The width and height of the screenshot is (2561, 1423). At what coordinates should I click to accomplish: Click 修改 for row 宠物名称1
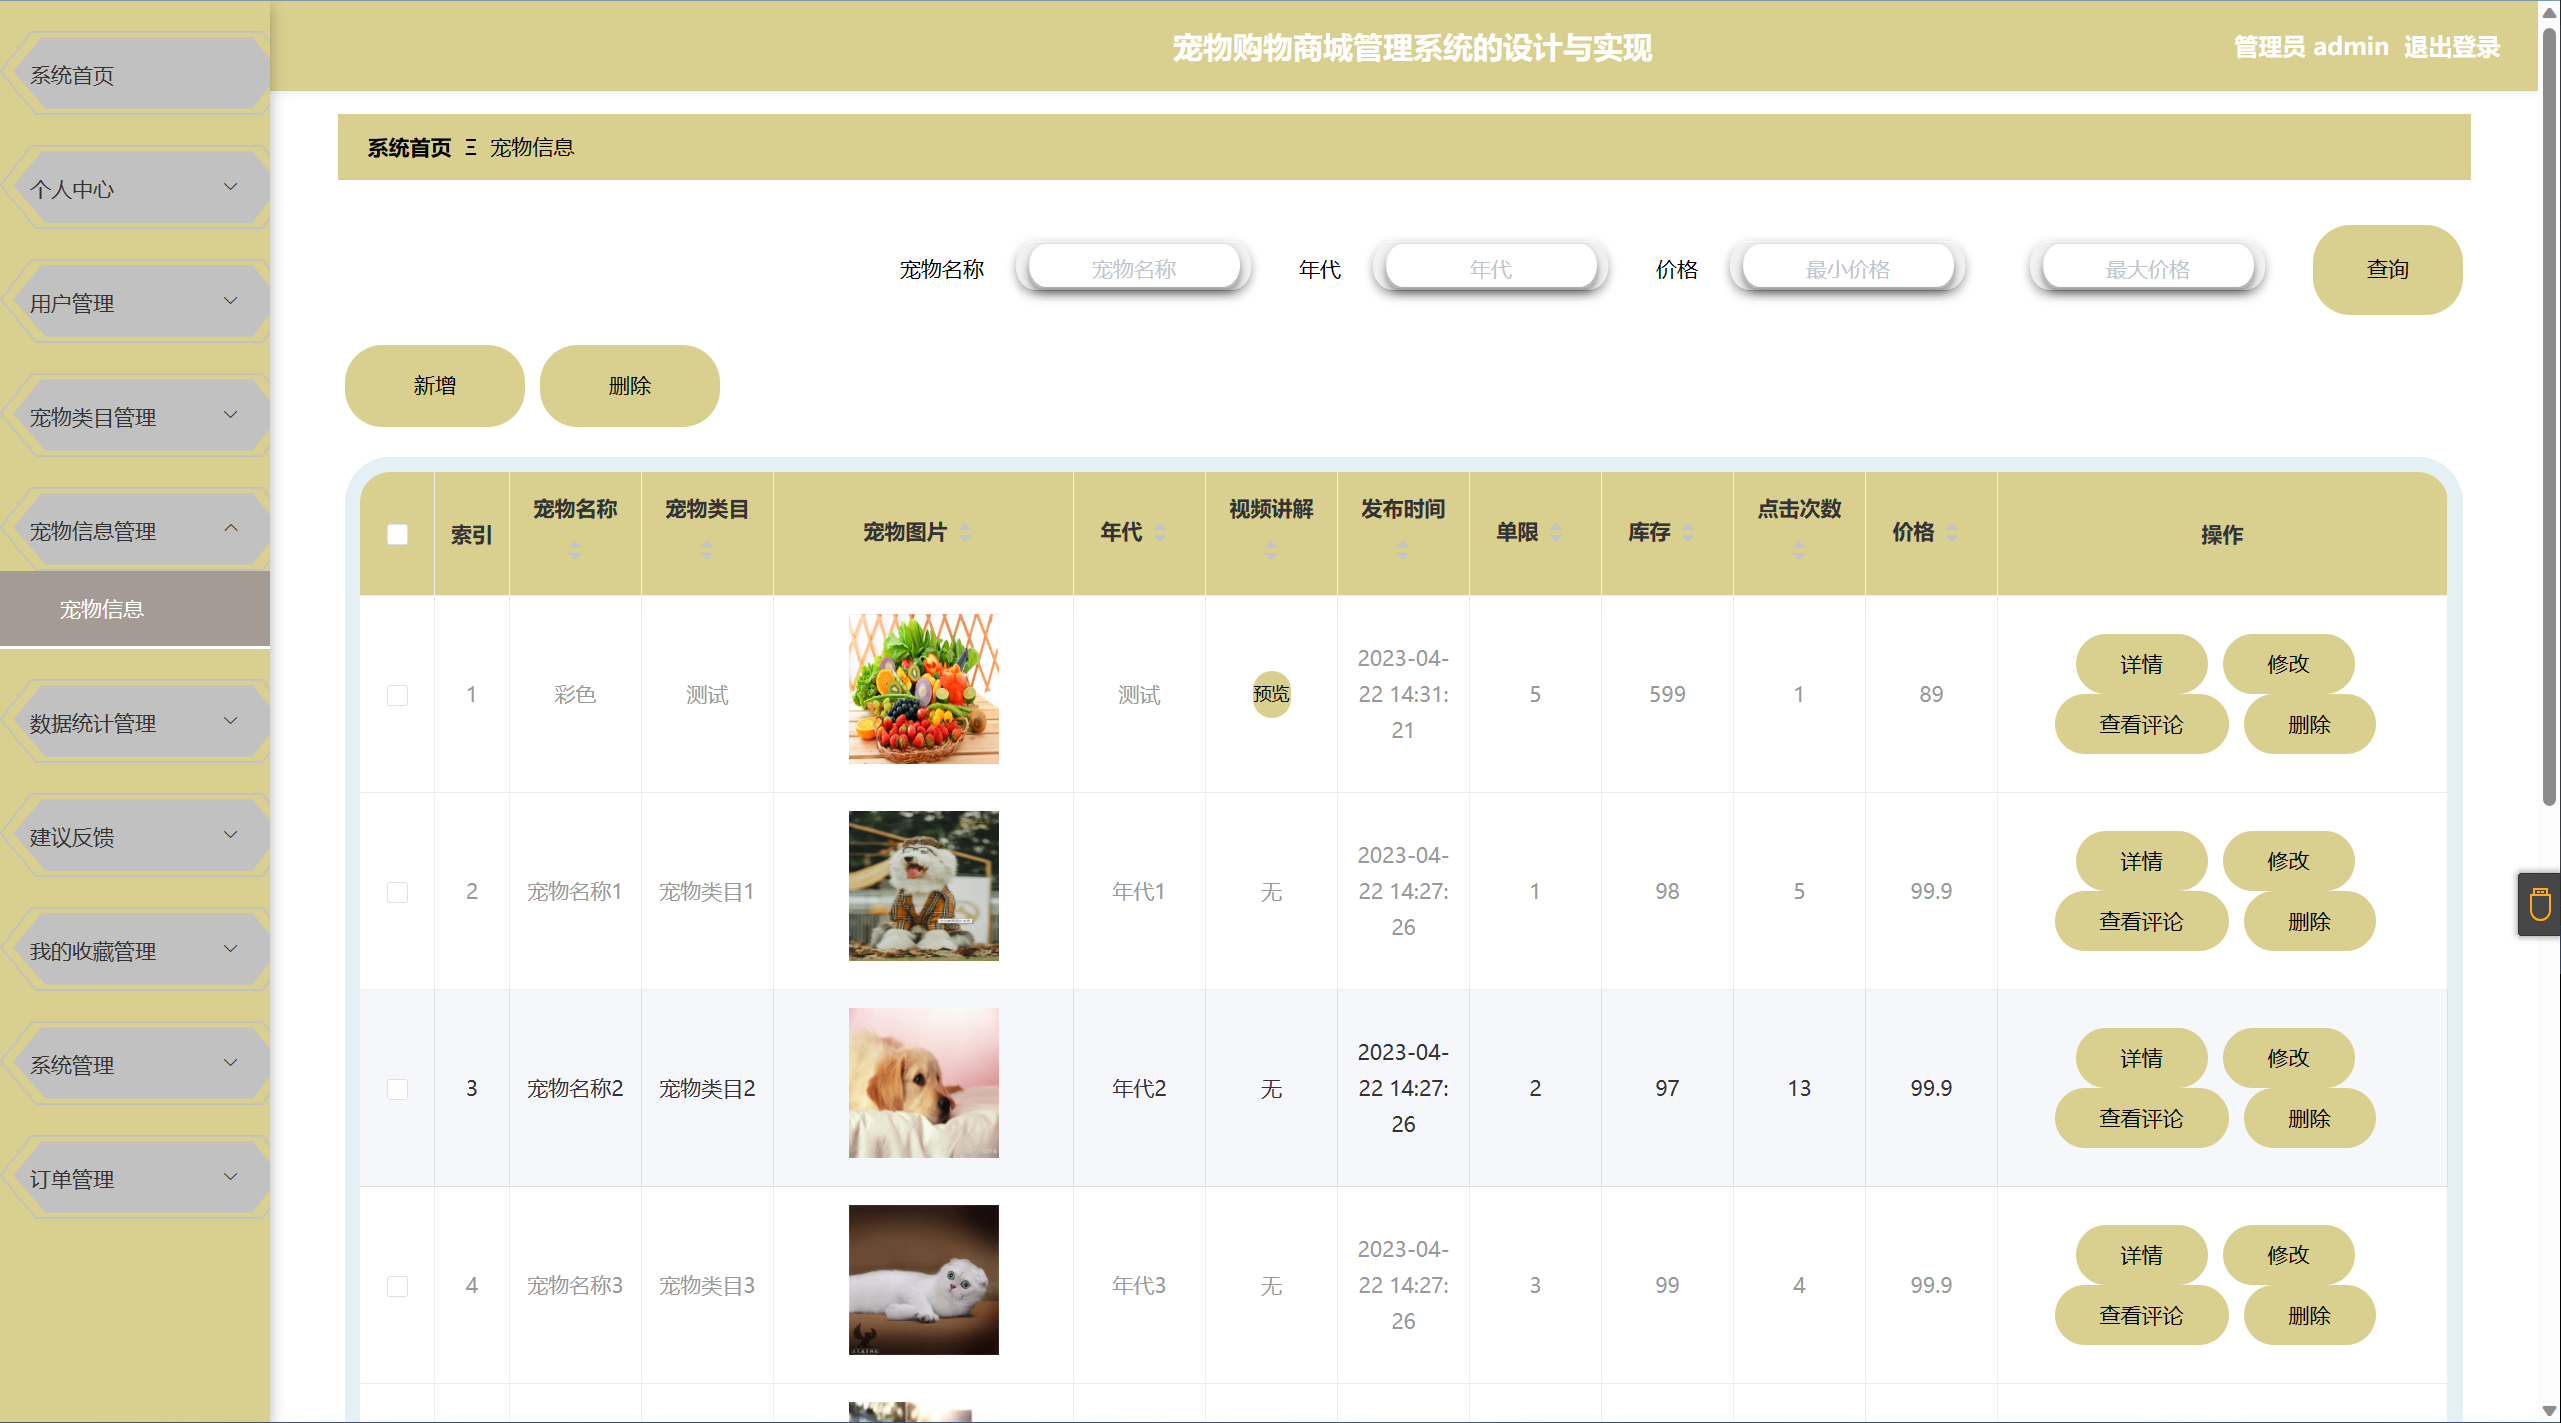2288,861
